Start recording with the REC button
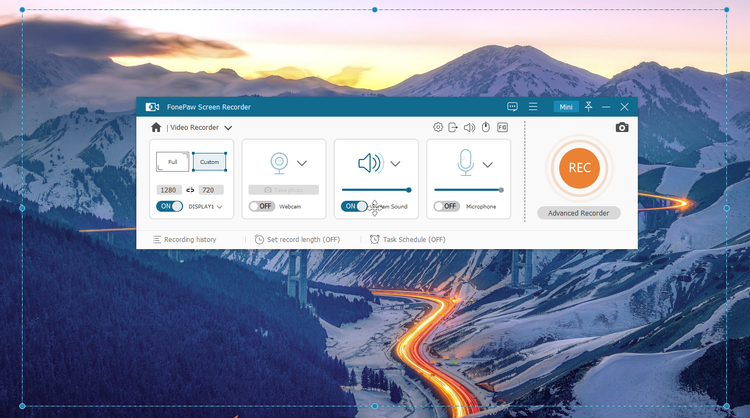The height and width of the screenshot is (418, 750). tap(579, 168)
